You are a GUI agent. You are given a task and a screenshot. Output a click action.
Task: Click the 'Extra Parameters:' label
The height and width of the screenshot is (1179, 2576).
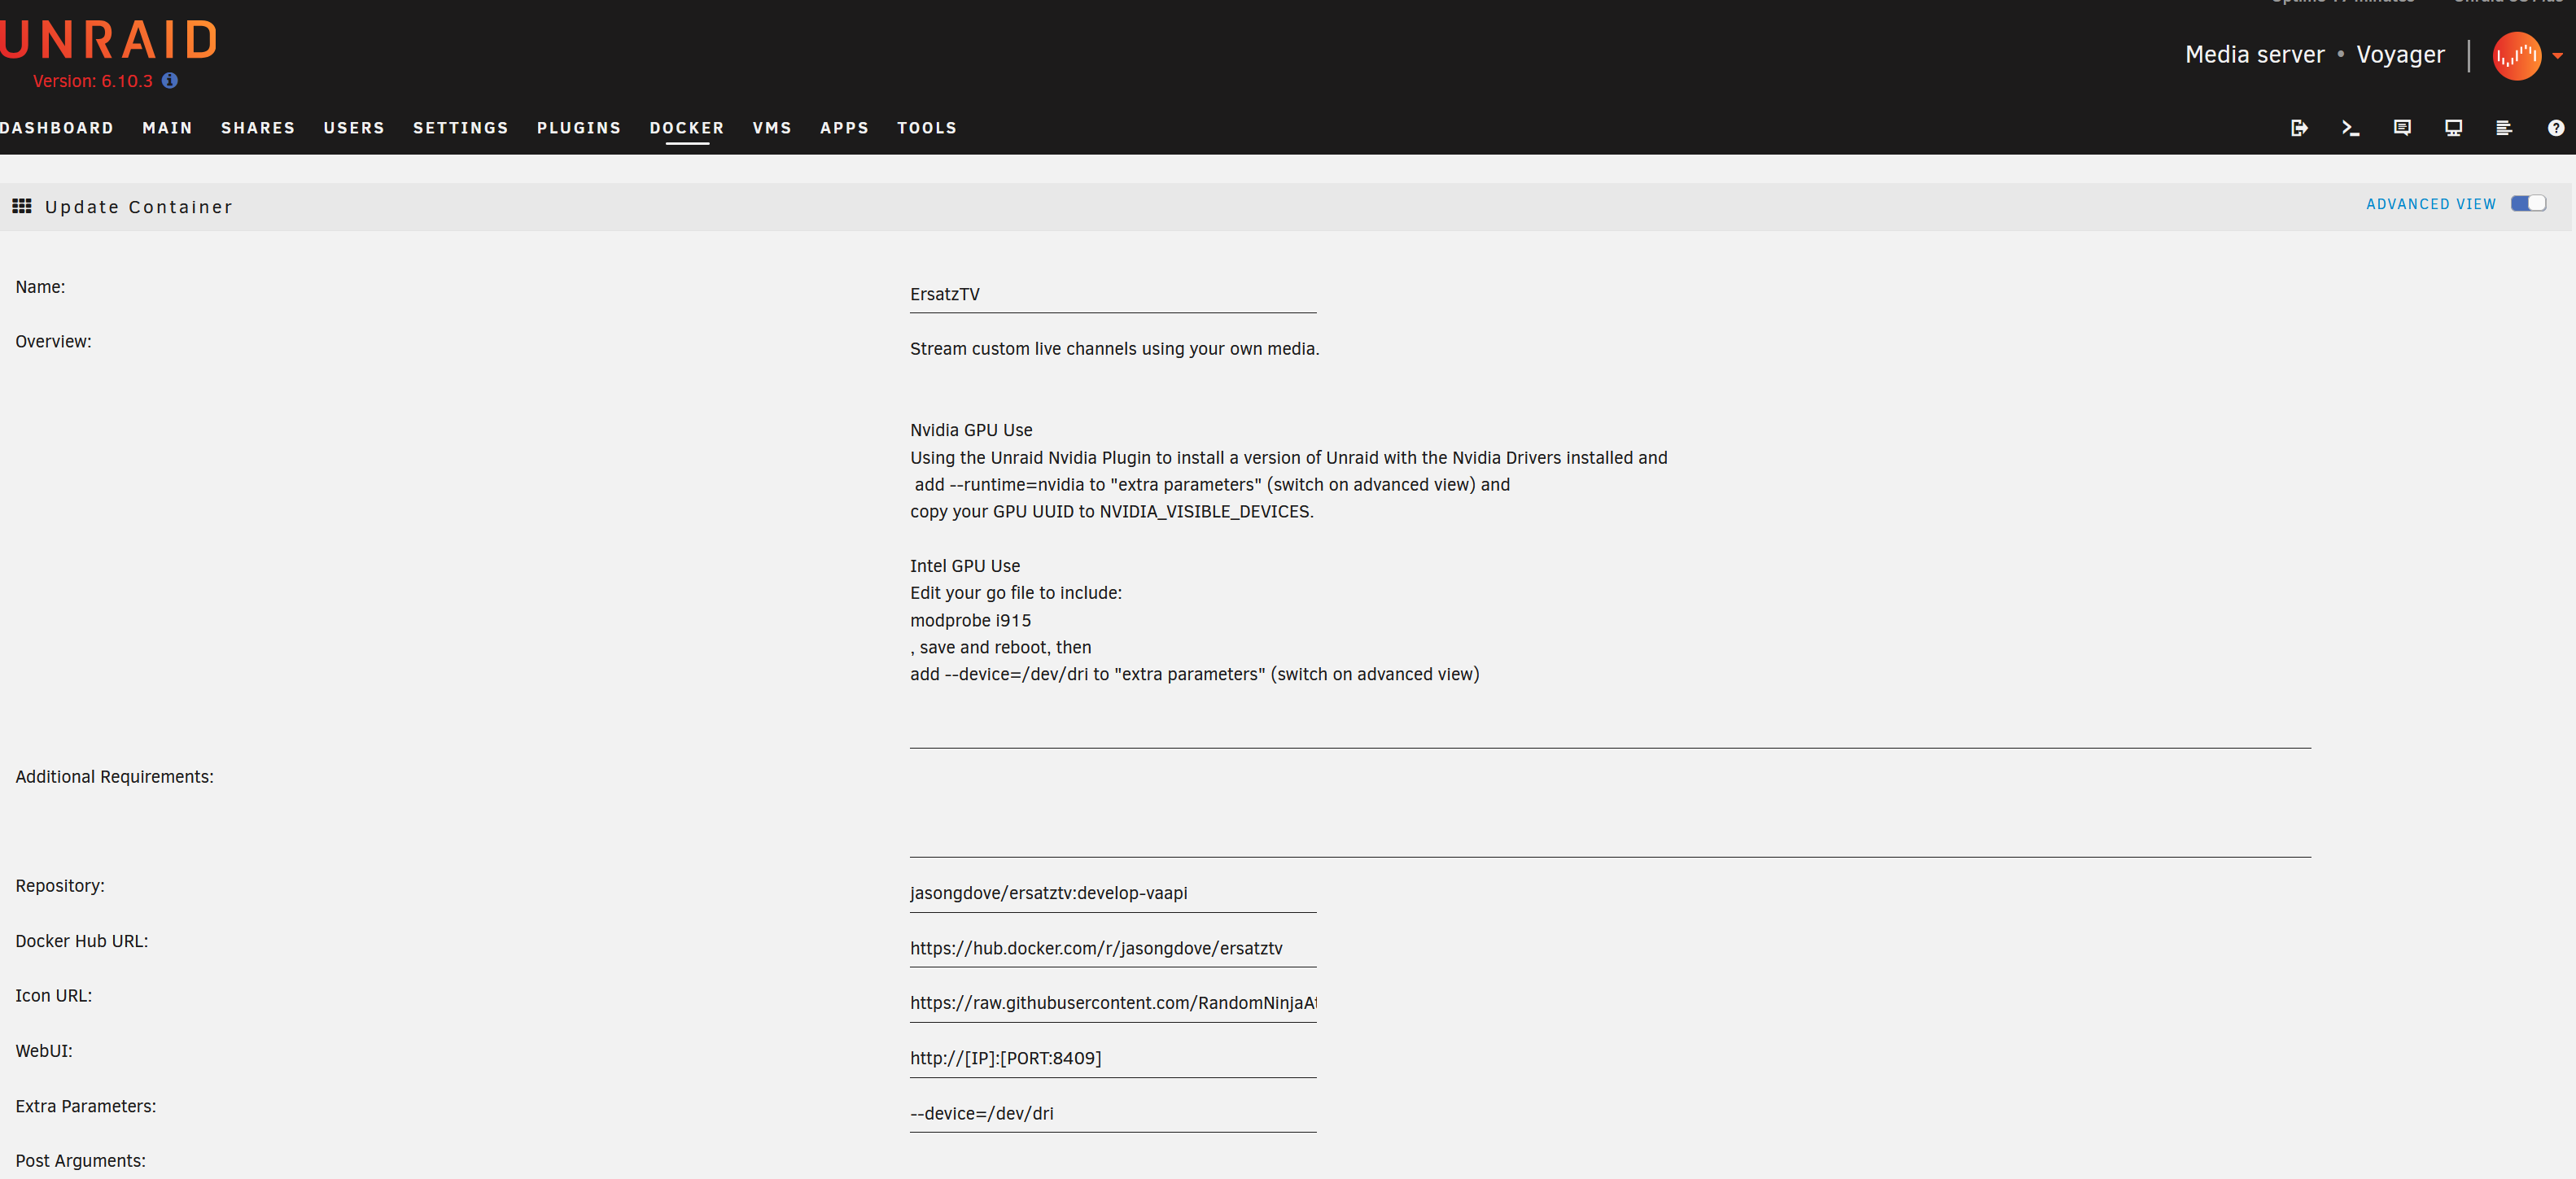[86, 1106]
